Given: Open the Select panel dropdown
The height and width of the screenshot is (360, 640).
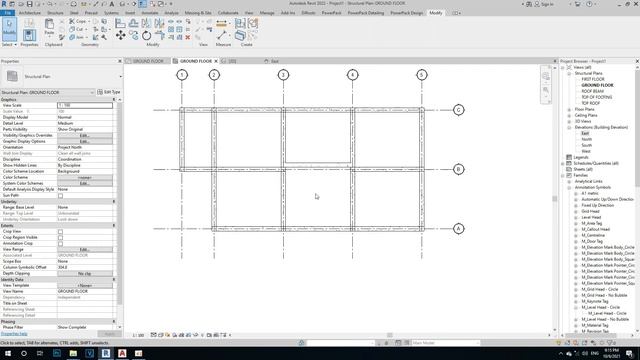Looking at the screenshot, I should [x=9, y=44].
